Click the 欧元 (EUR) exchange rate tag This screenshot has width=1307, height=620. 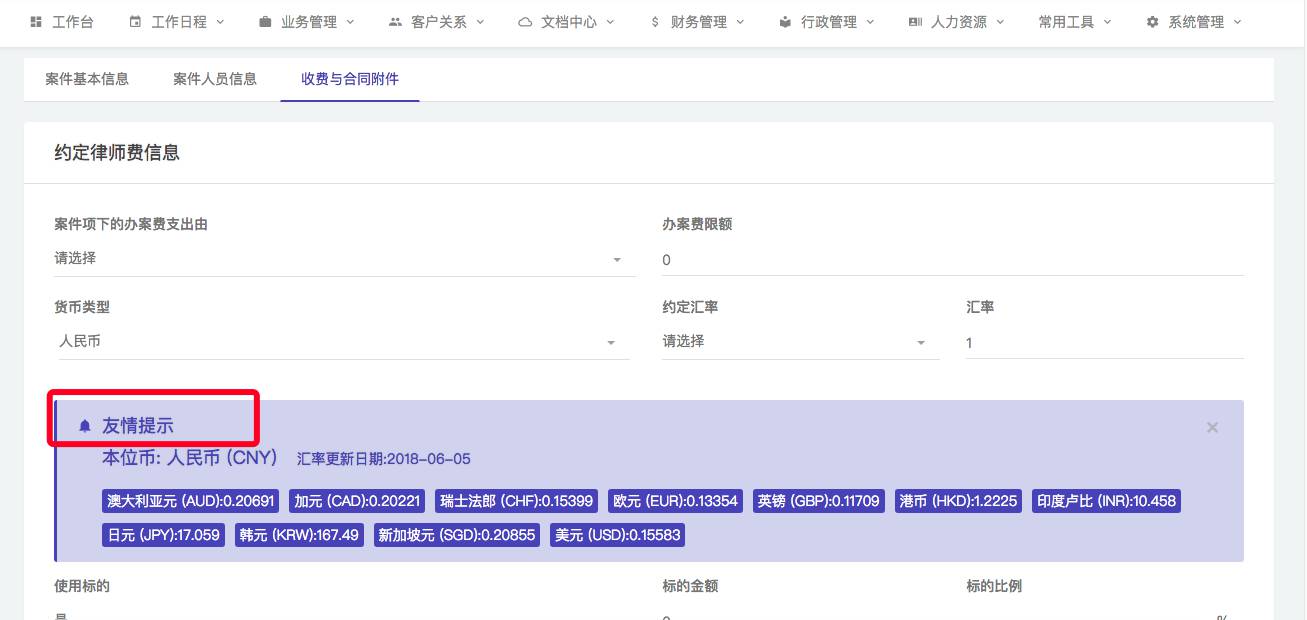tap(675, 501)
